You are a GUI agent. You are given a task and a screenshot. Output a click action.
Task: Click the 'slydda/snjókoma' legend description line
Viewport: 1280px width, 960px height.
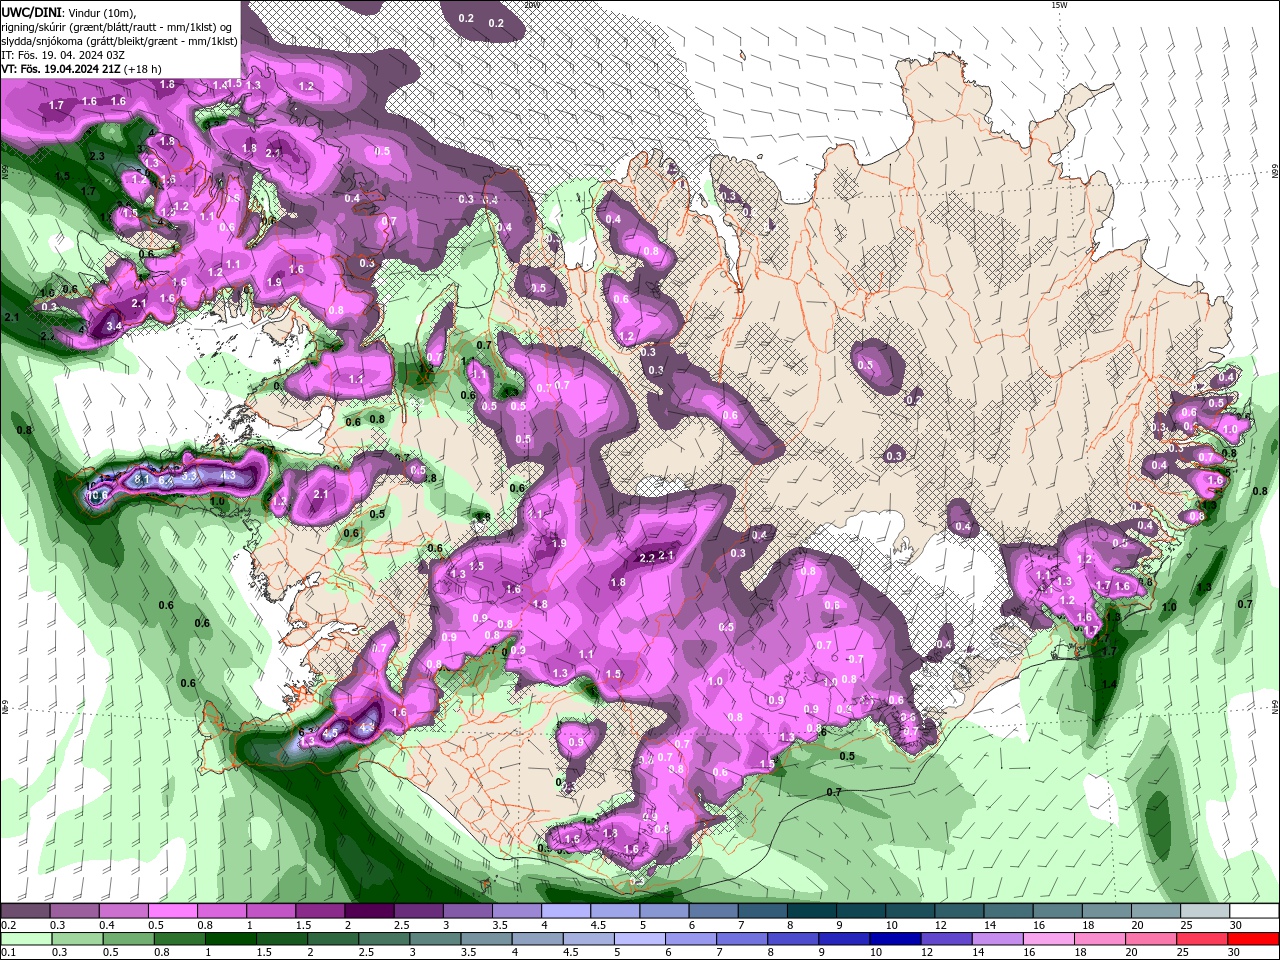[120, 41]
